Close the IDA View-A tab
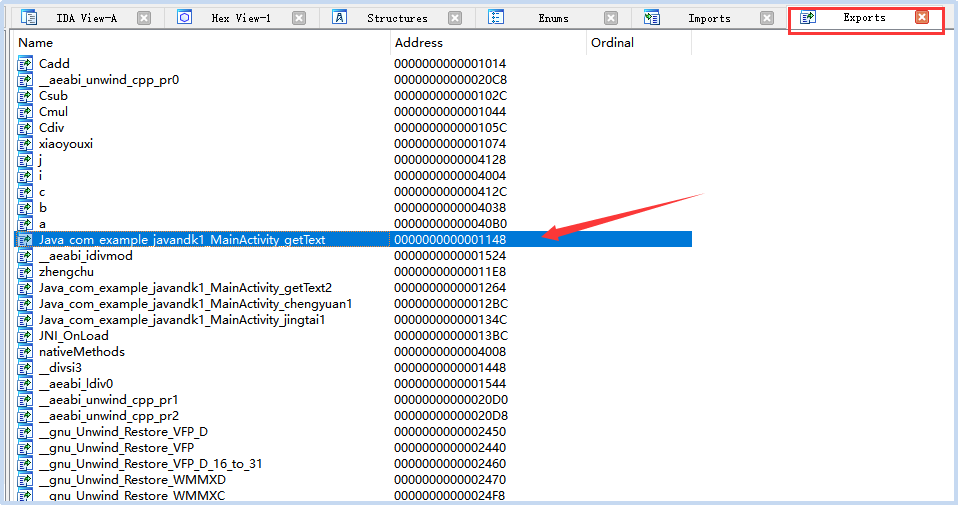The height and width of the screenshot is (506, 959). coord(144,18)
